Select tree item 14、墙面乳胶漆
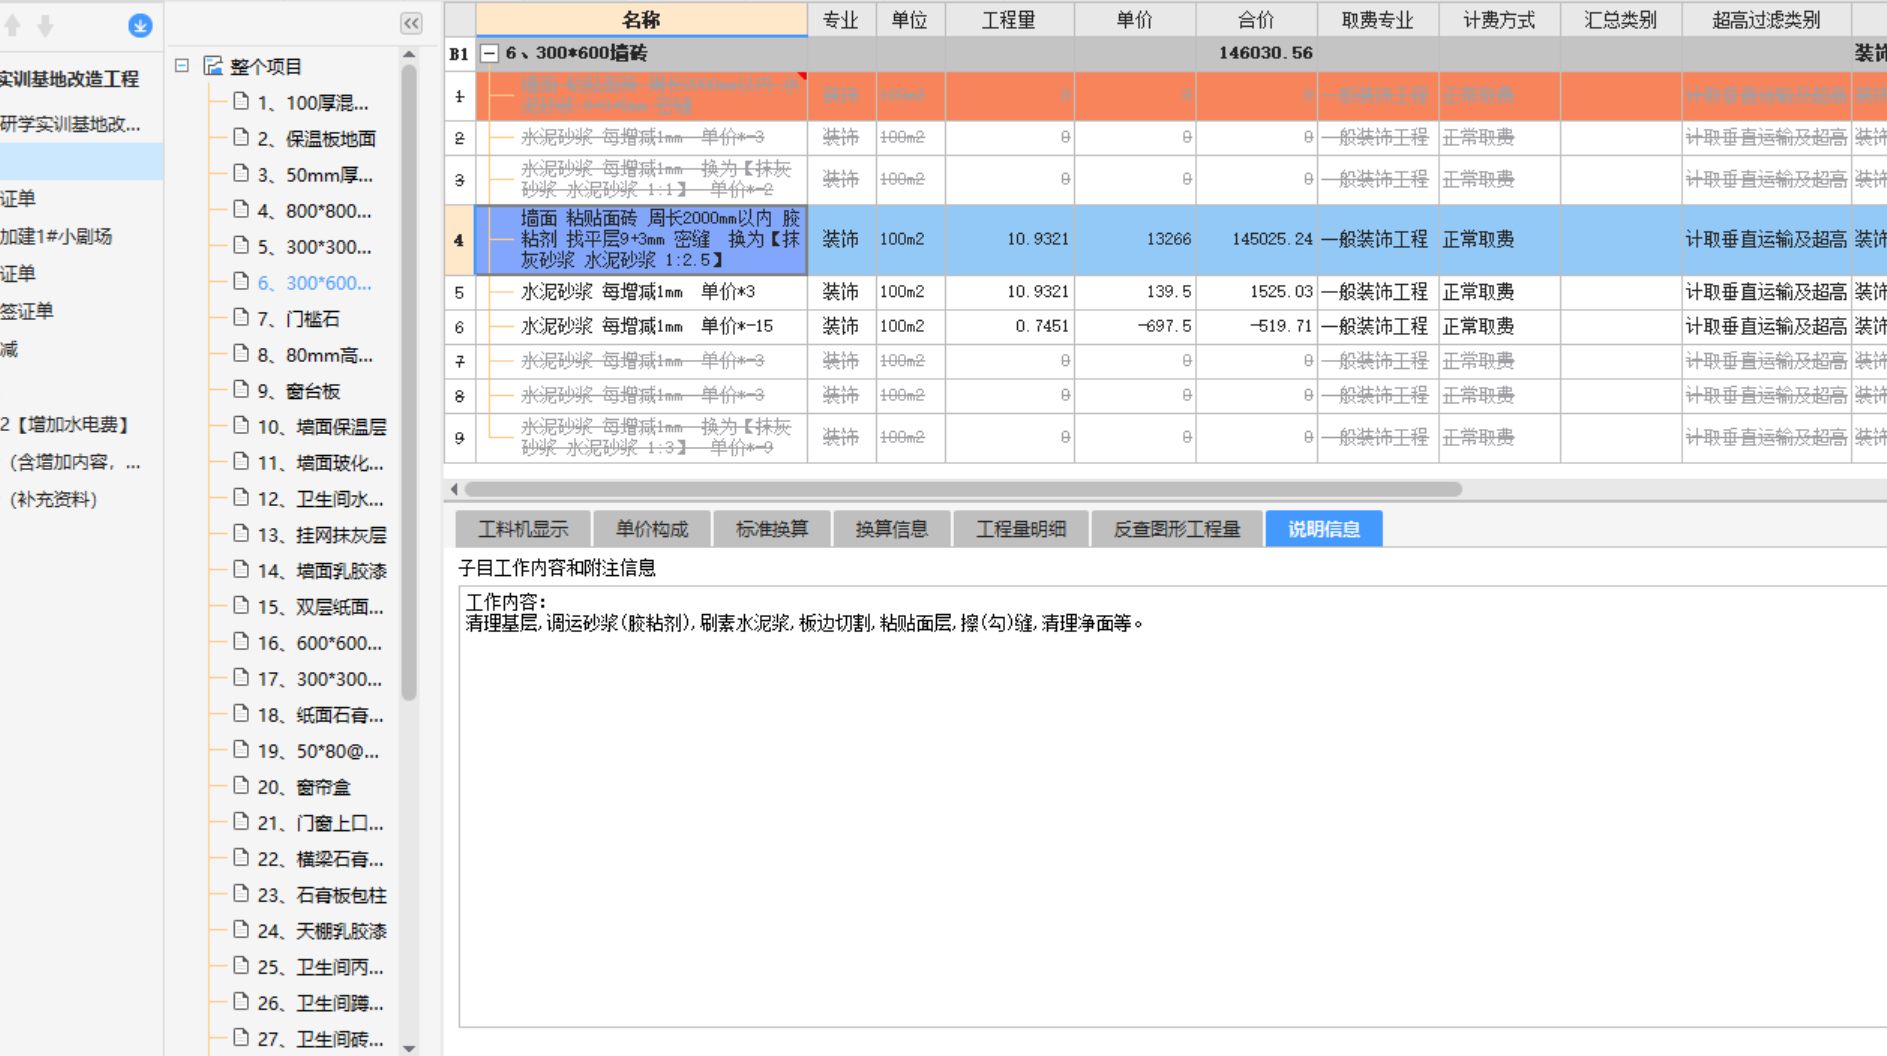 pos(322,570)
